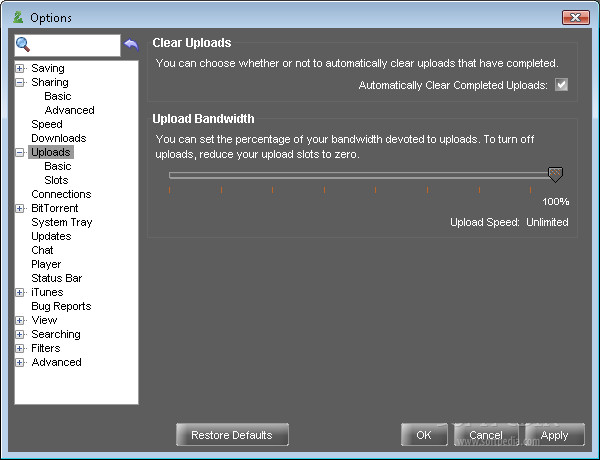The image size is (600, 460).
Task: Collapse the Sharing tree node
Action: [x=20, y=82]
